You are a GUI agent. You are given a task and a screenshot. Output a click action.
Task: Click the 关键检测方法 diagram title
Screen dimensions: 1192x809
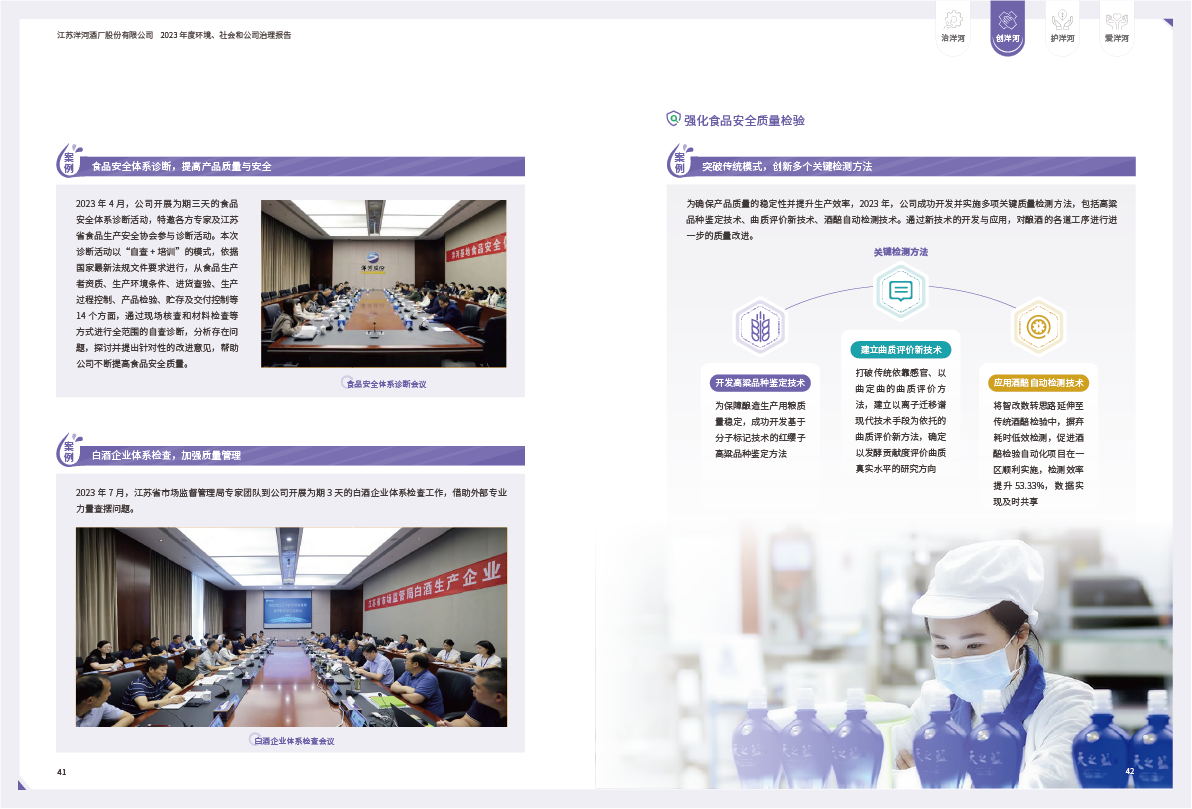(900, 252)
